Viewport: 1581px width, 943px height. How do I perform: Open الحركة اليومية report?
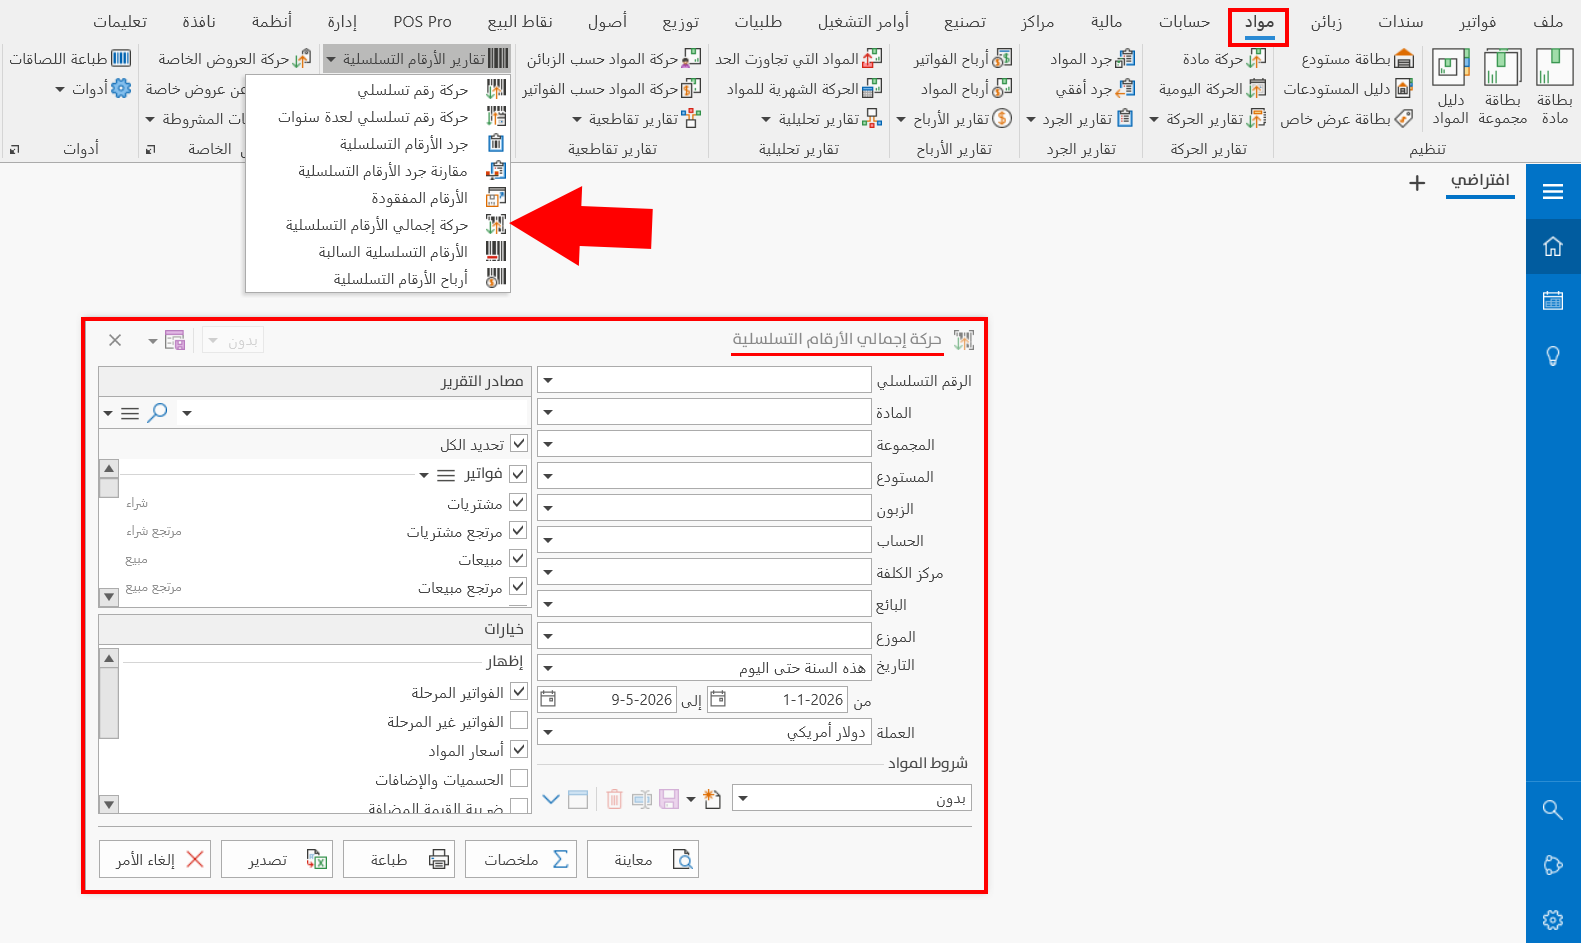pyautogui.click(x=1212, y=89)
